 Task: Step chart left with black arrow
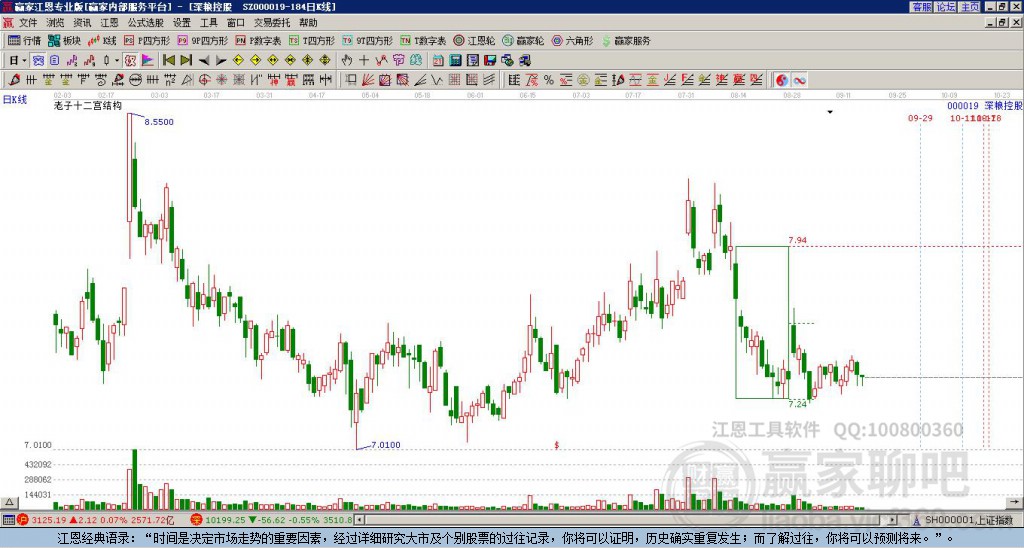(x=204, y=61)
